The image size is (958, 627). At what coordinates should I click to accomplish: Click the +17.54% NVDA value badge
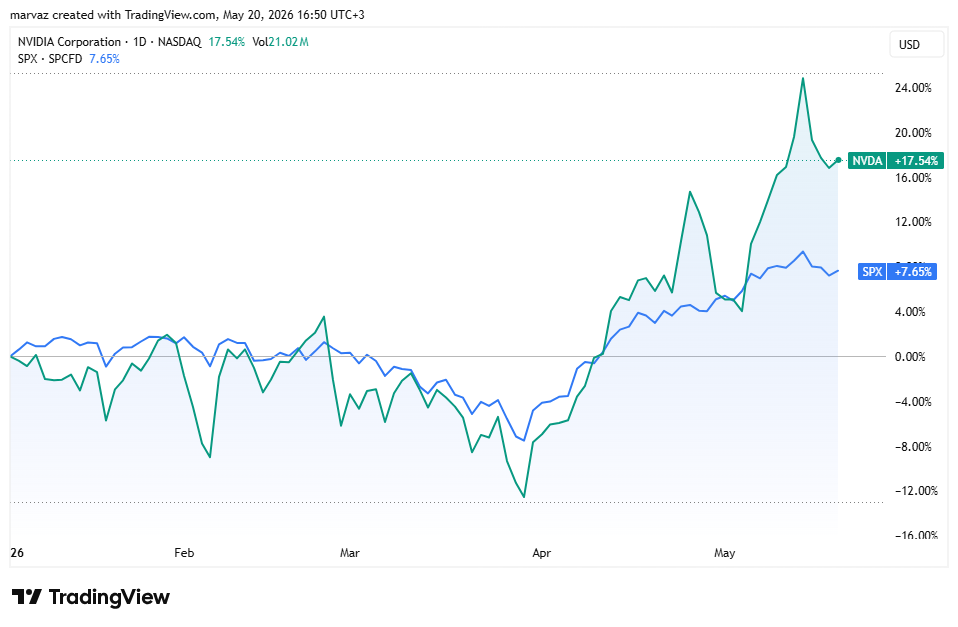(x=915, y=161)
